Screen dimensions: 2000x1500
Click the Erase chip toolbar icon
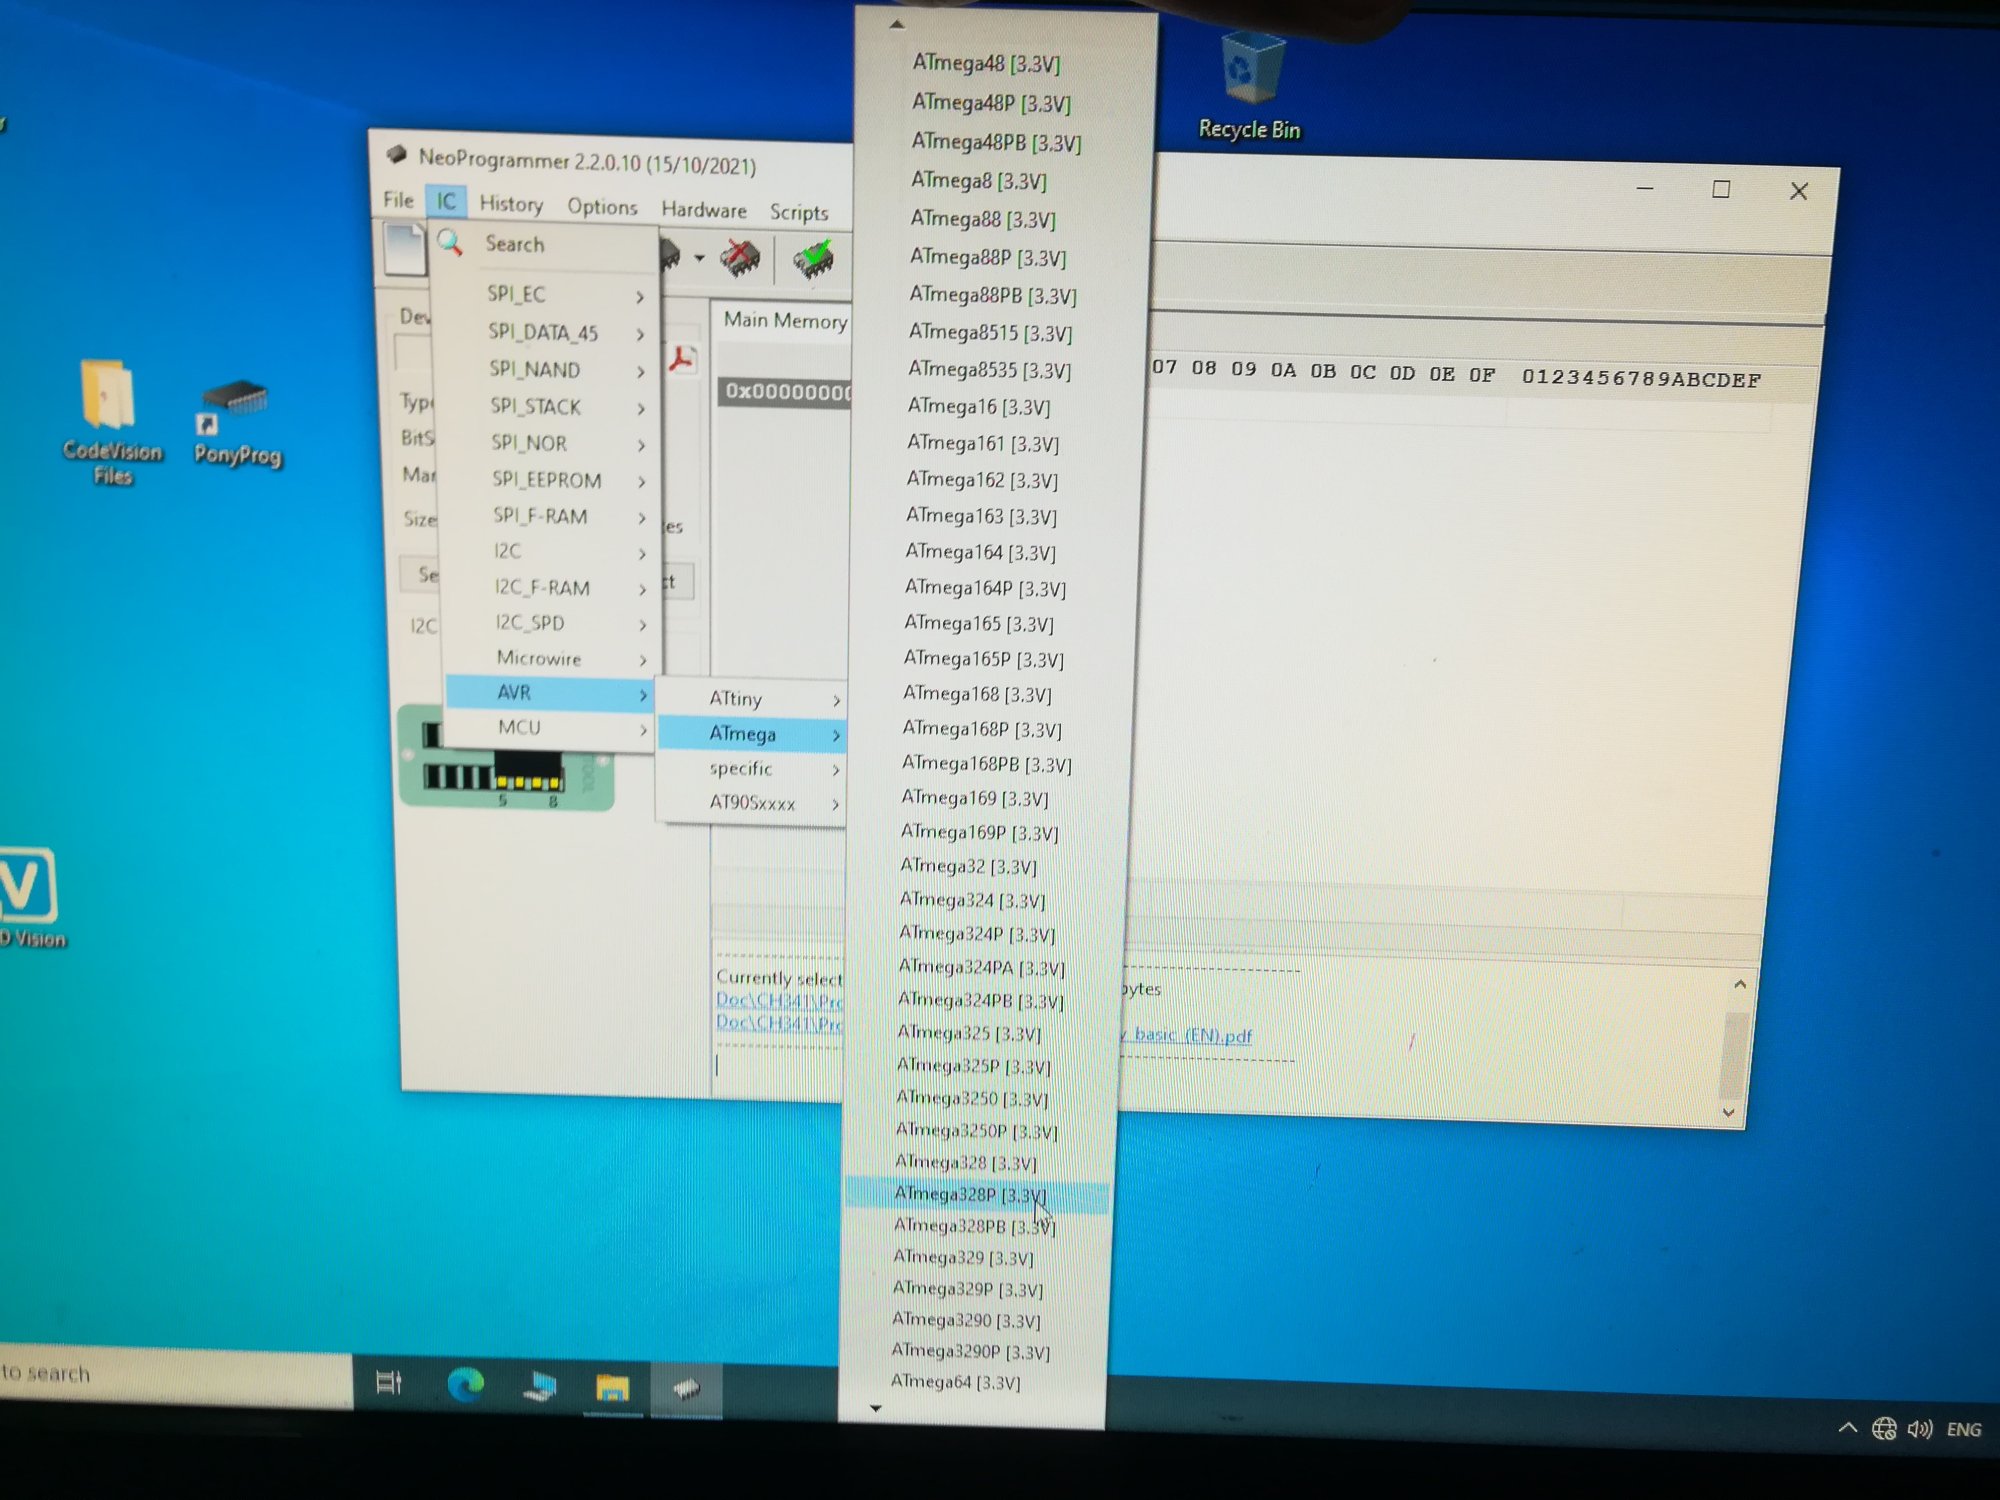pyautogui.click(x=741, y=258)
